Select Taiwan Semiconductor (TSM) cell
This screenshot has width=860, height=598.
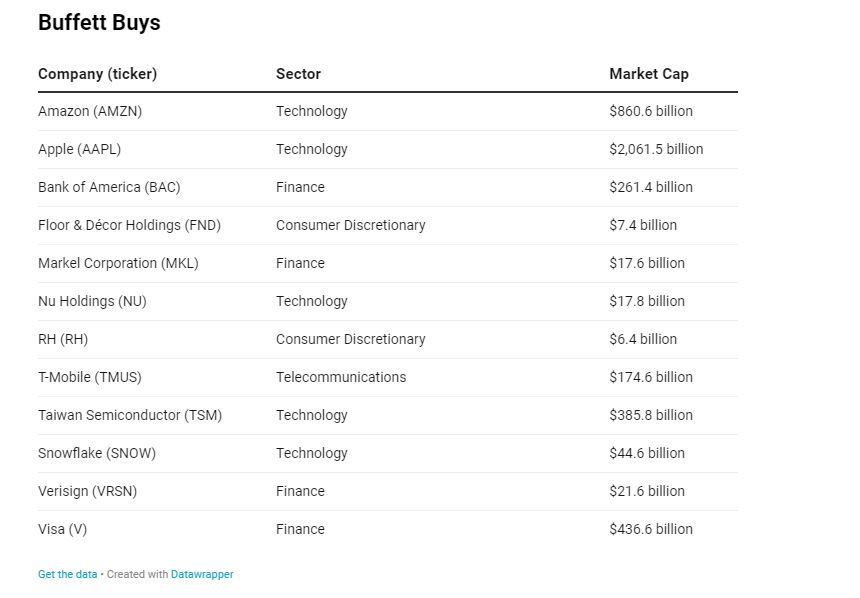click(x=130, y=416)
